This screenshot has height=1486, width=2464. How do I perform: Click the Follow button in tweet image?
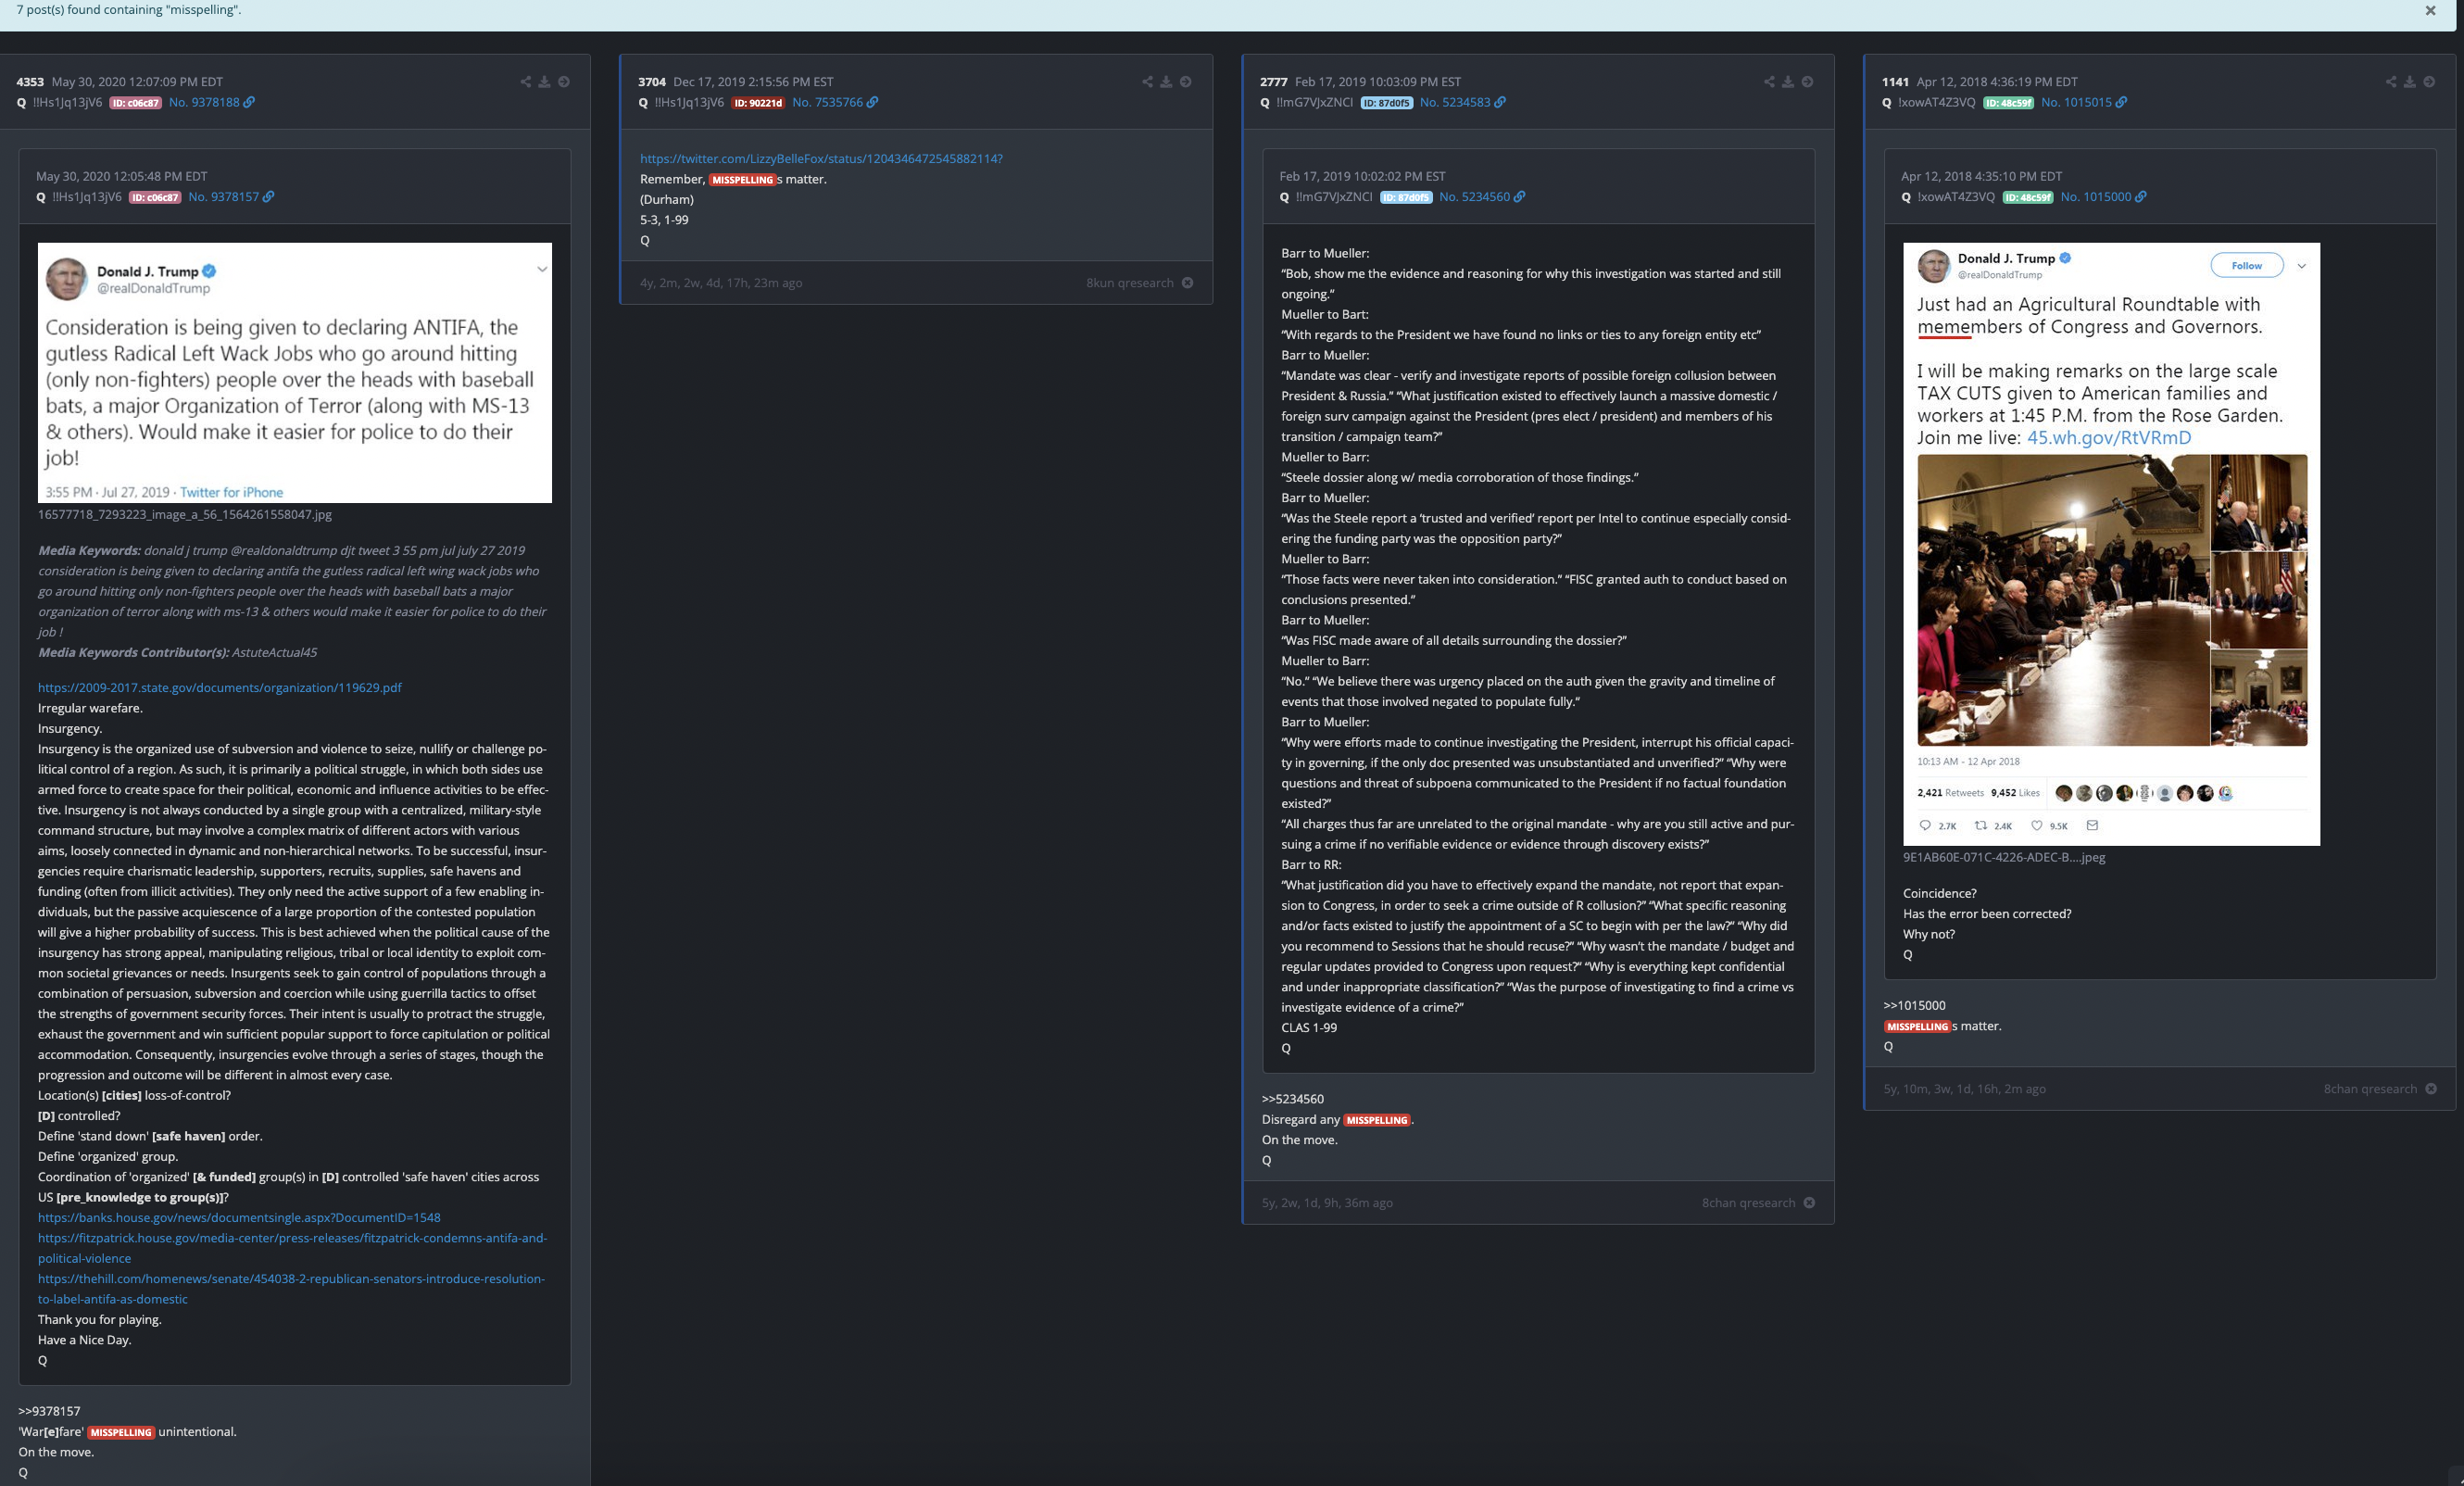point(2246,265)
